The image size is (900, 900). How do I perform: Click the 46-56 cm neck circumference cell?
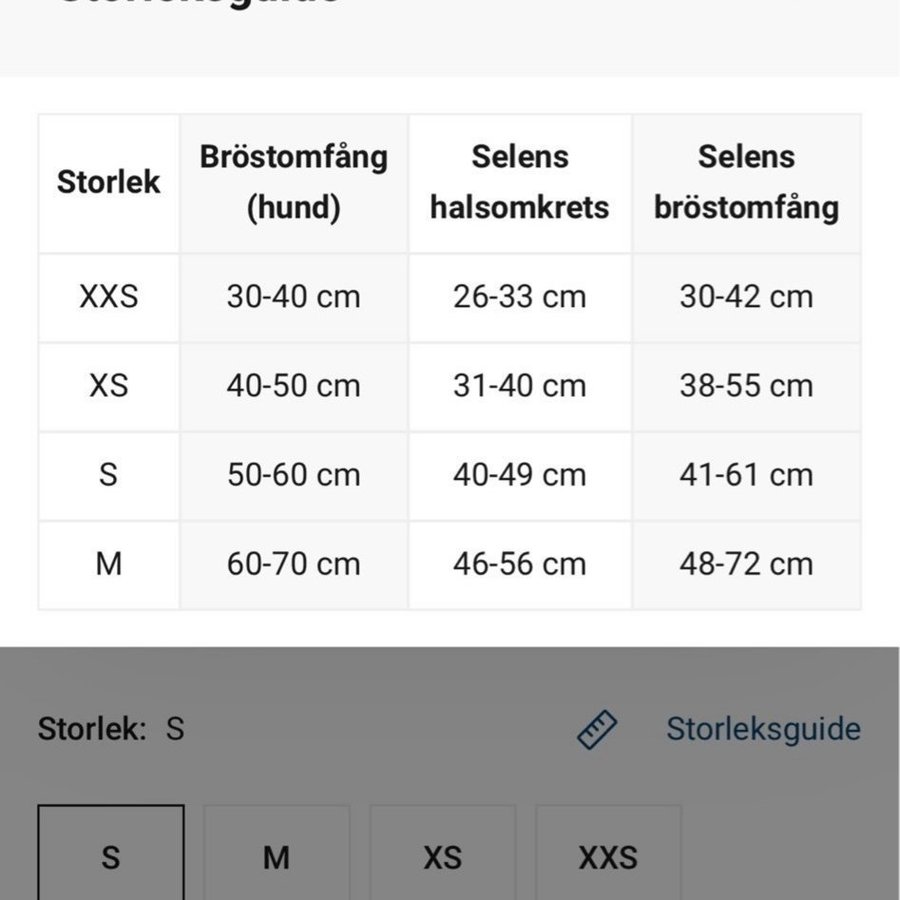(520, 564)
